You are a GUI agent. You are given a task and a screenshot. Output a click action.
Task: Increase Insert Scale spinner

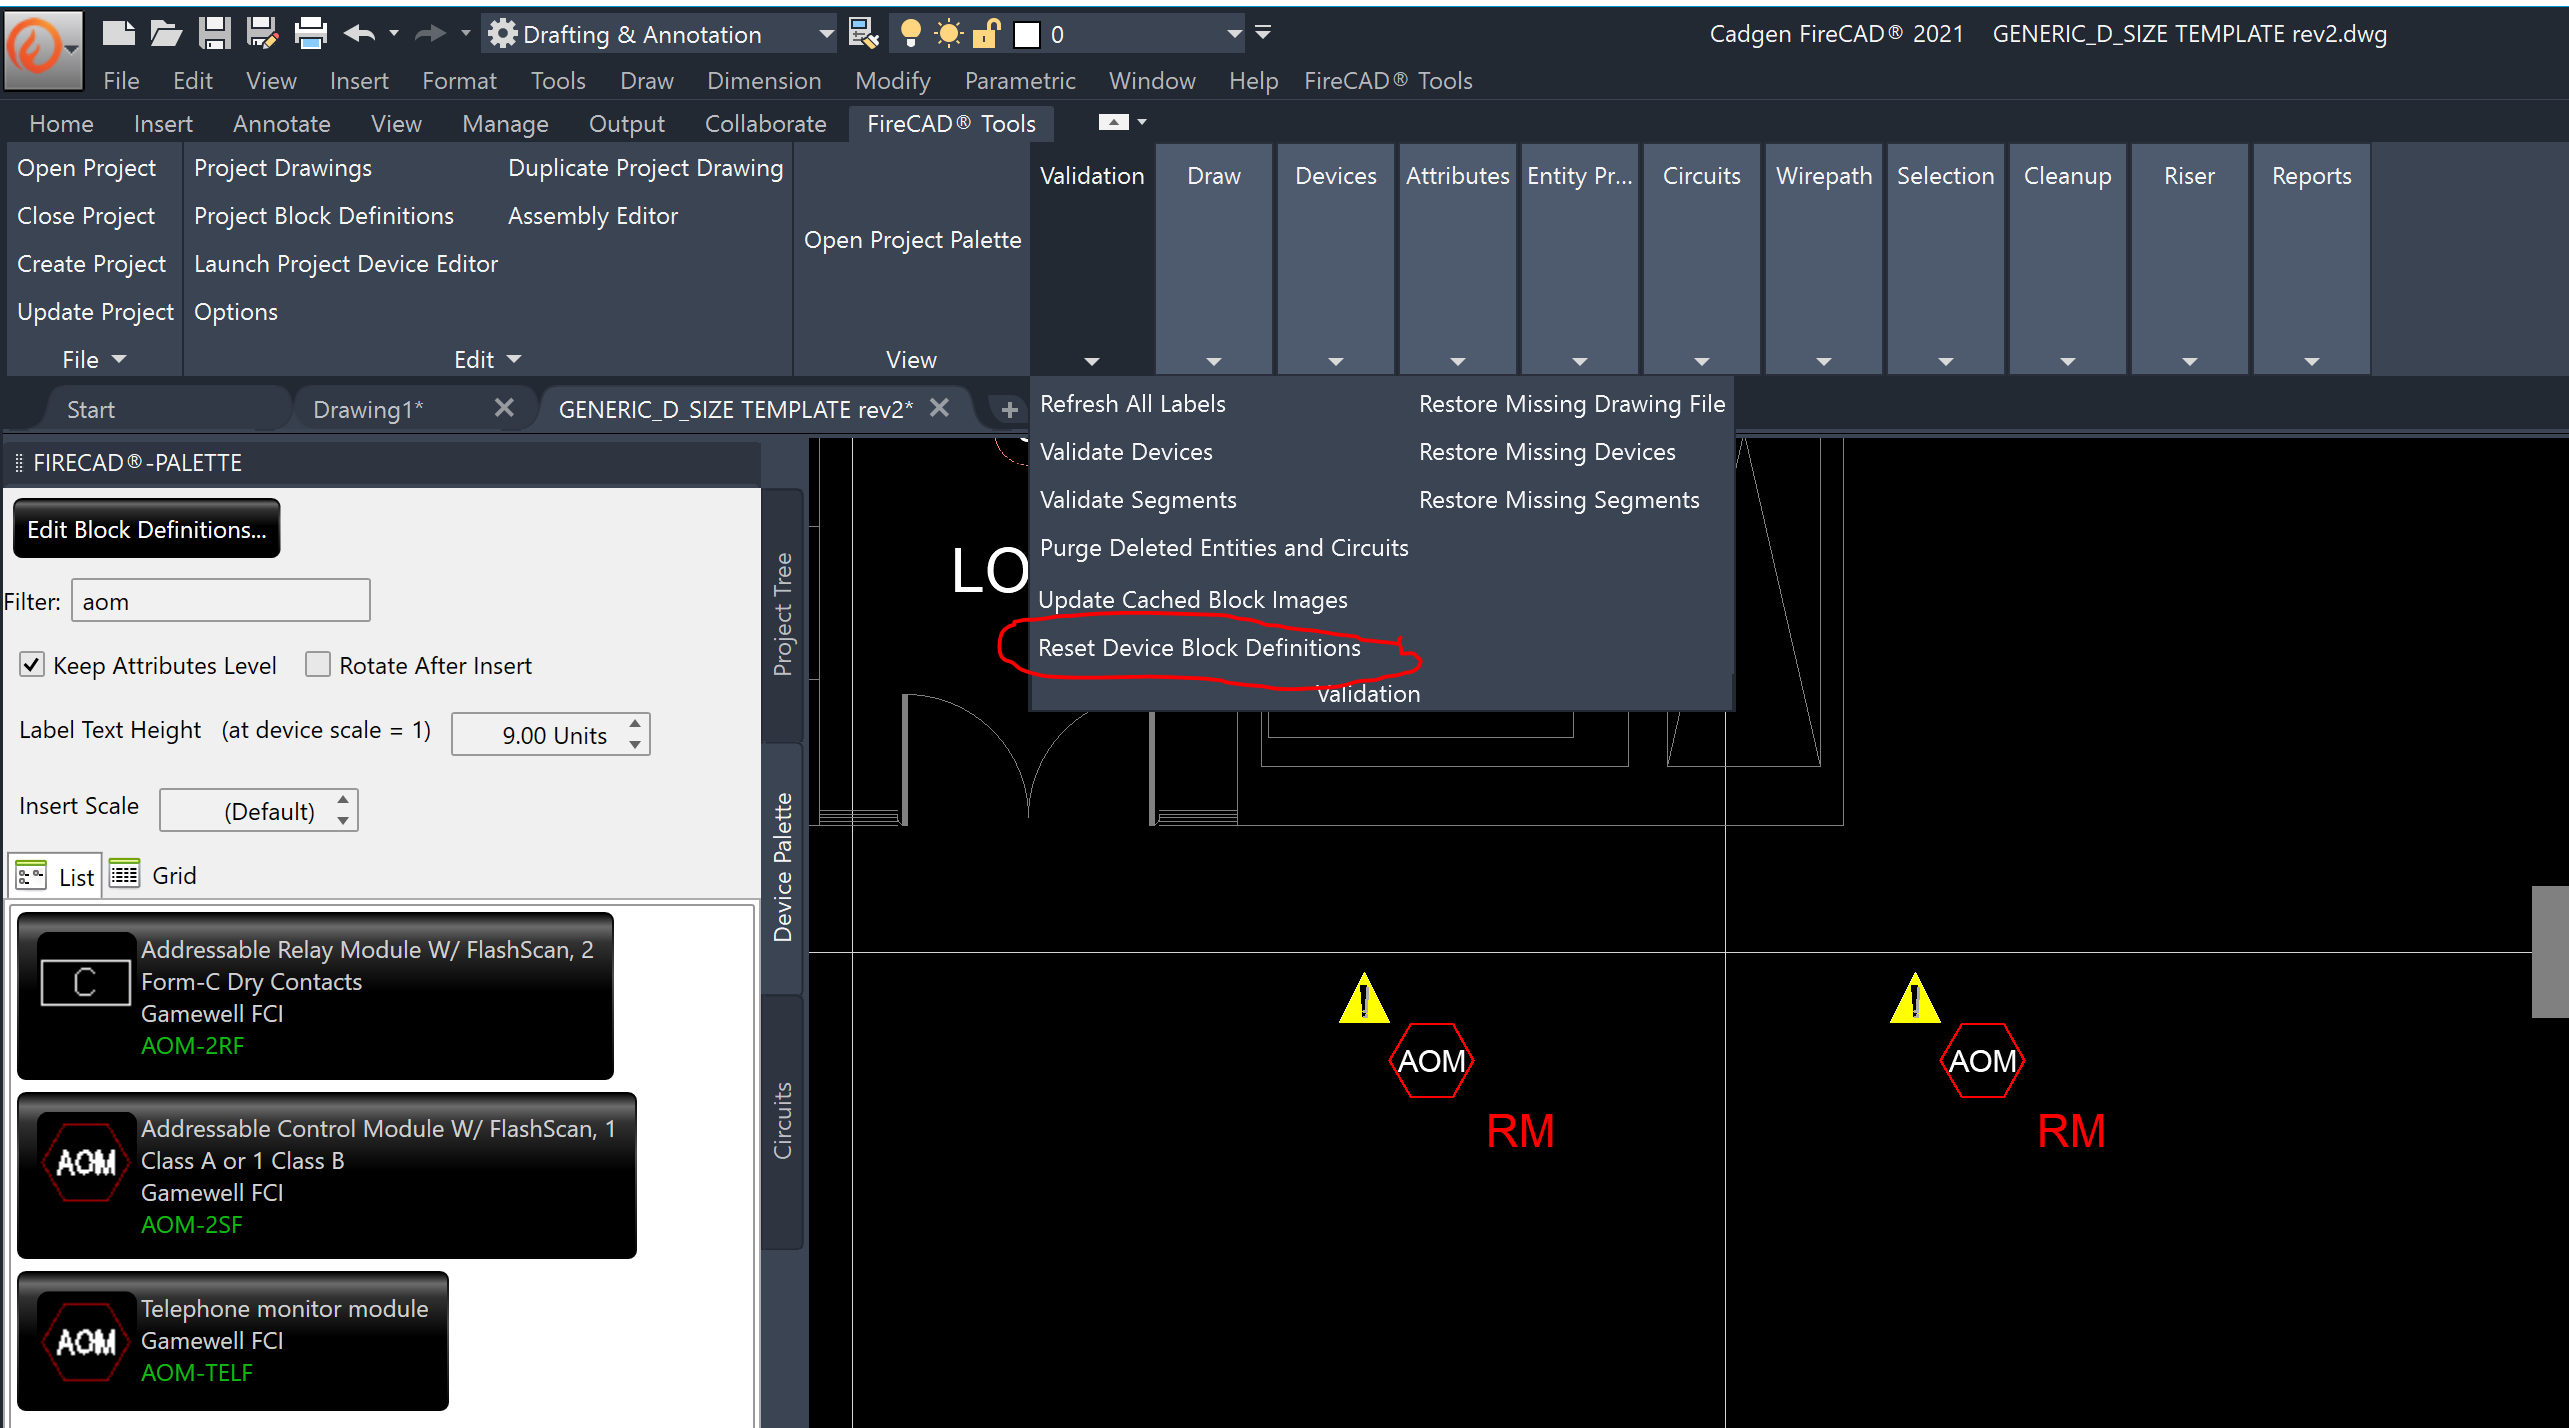[x=343, y=799]
